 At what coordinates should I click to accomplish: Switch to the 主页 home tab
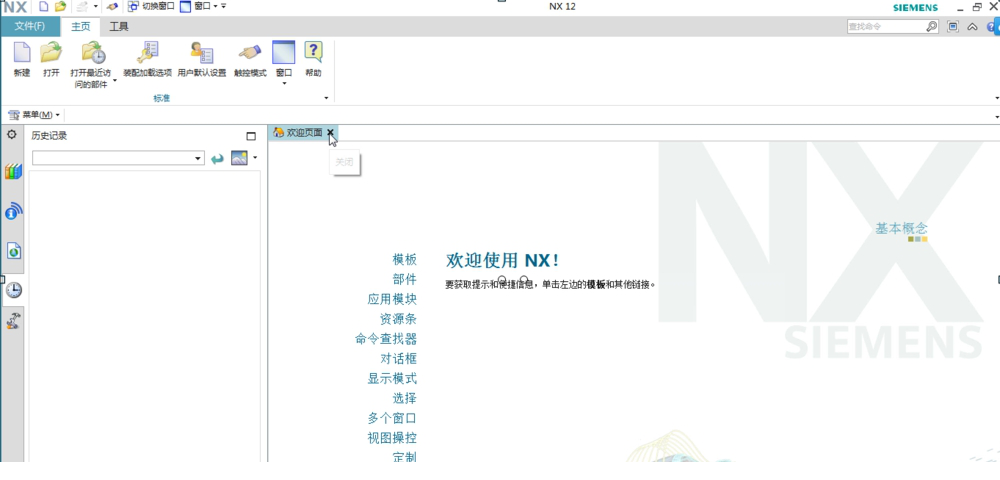point(80,26)
